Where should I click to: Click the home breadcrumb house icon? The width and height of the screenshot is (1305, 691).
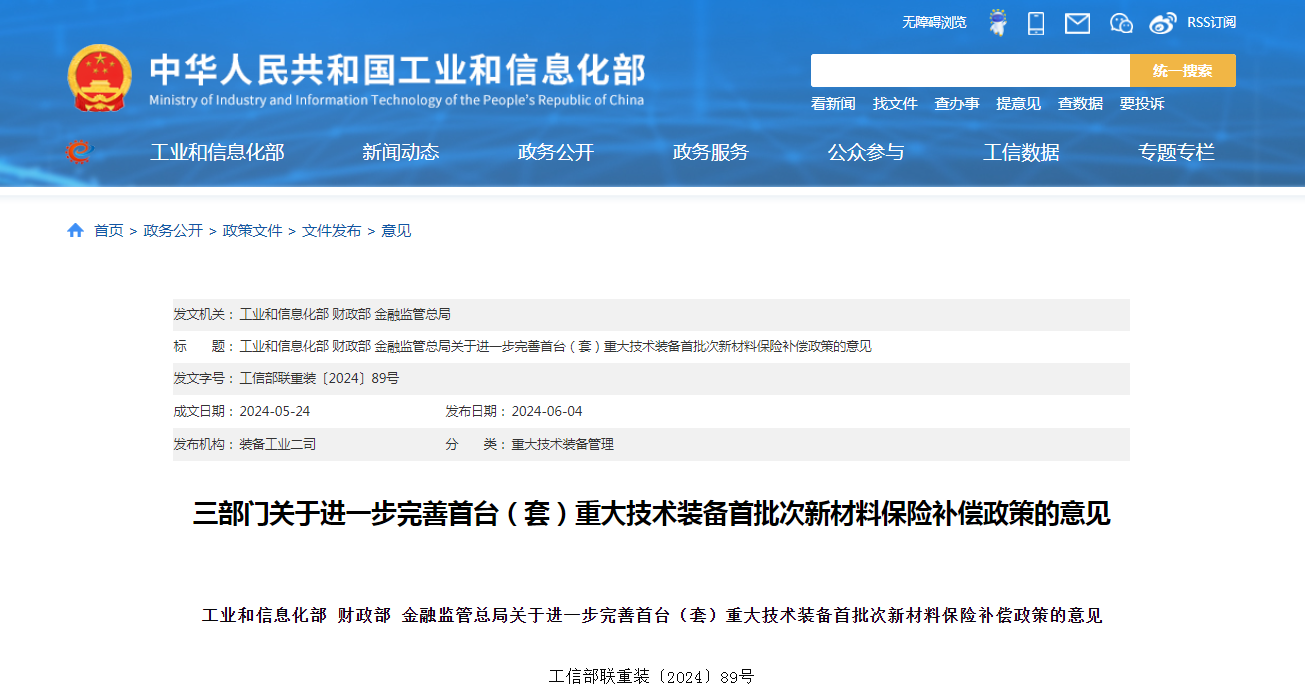(76, 231)
